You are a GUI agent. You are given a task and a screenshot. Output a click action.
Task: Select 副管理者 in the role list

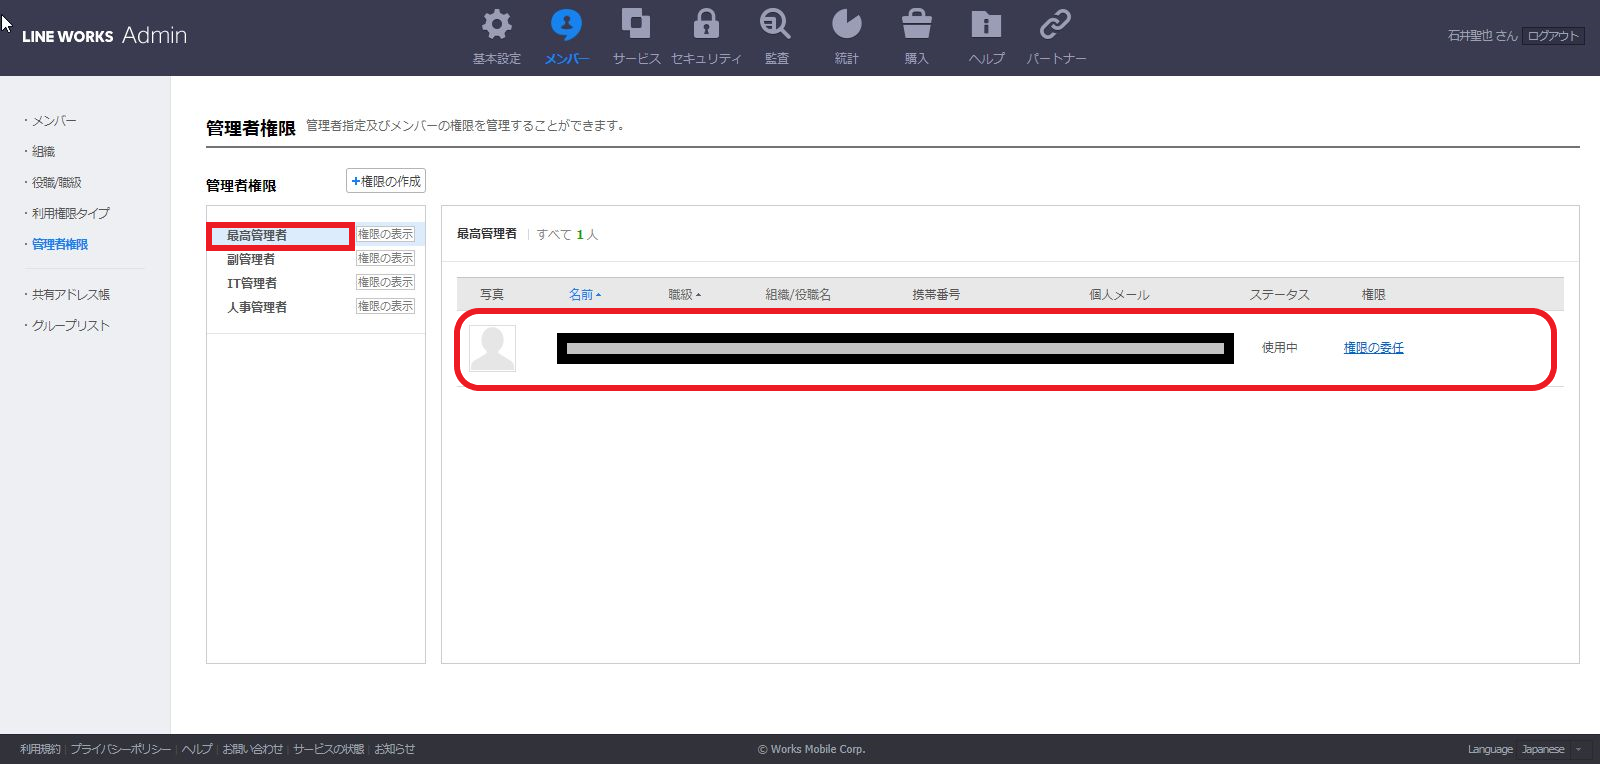pyautogui.click(x=251, y=260)
